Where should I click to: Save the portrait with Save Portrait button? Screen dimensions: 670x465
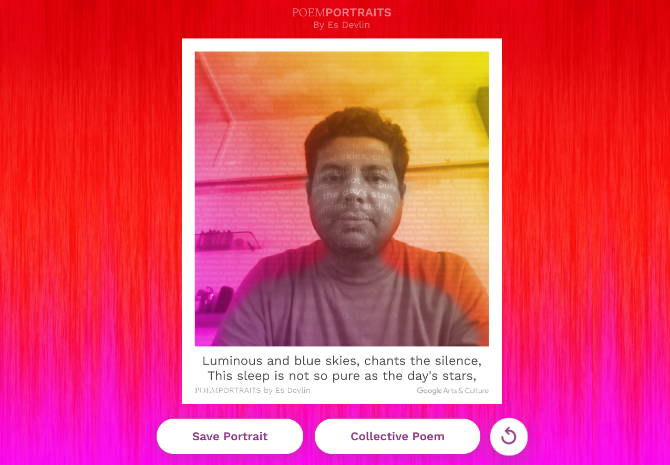tap(230, 436)
